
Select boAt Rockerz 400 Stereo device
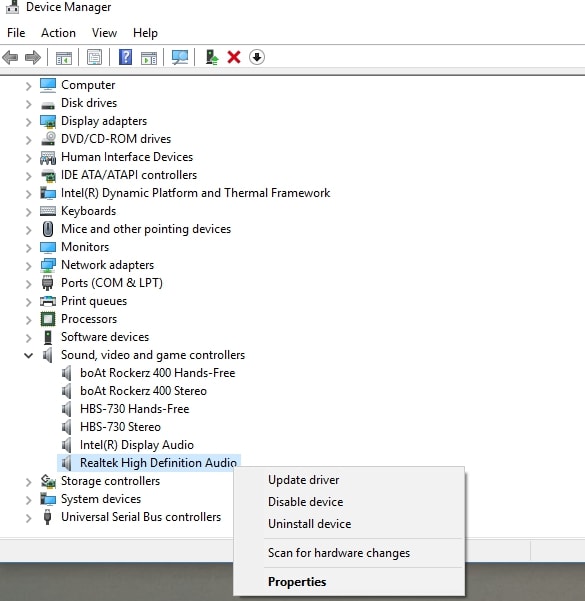click(x=143, y=391)
